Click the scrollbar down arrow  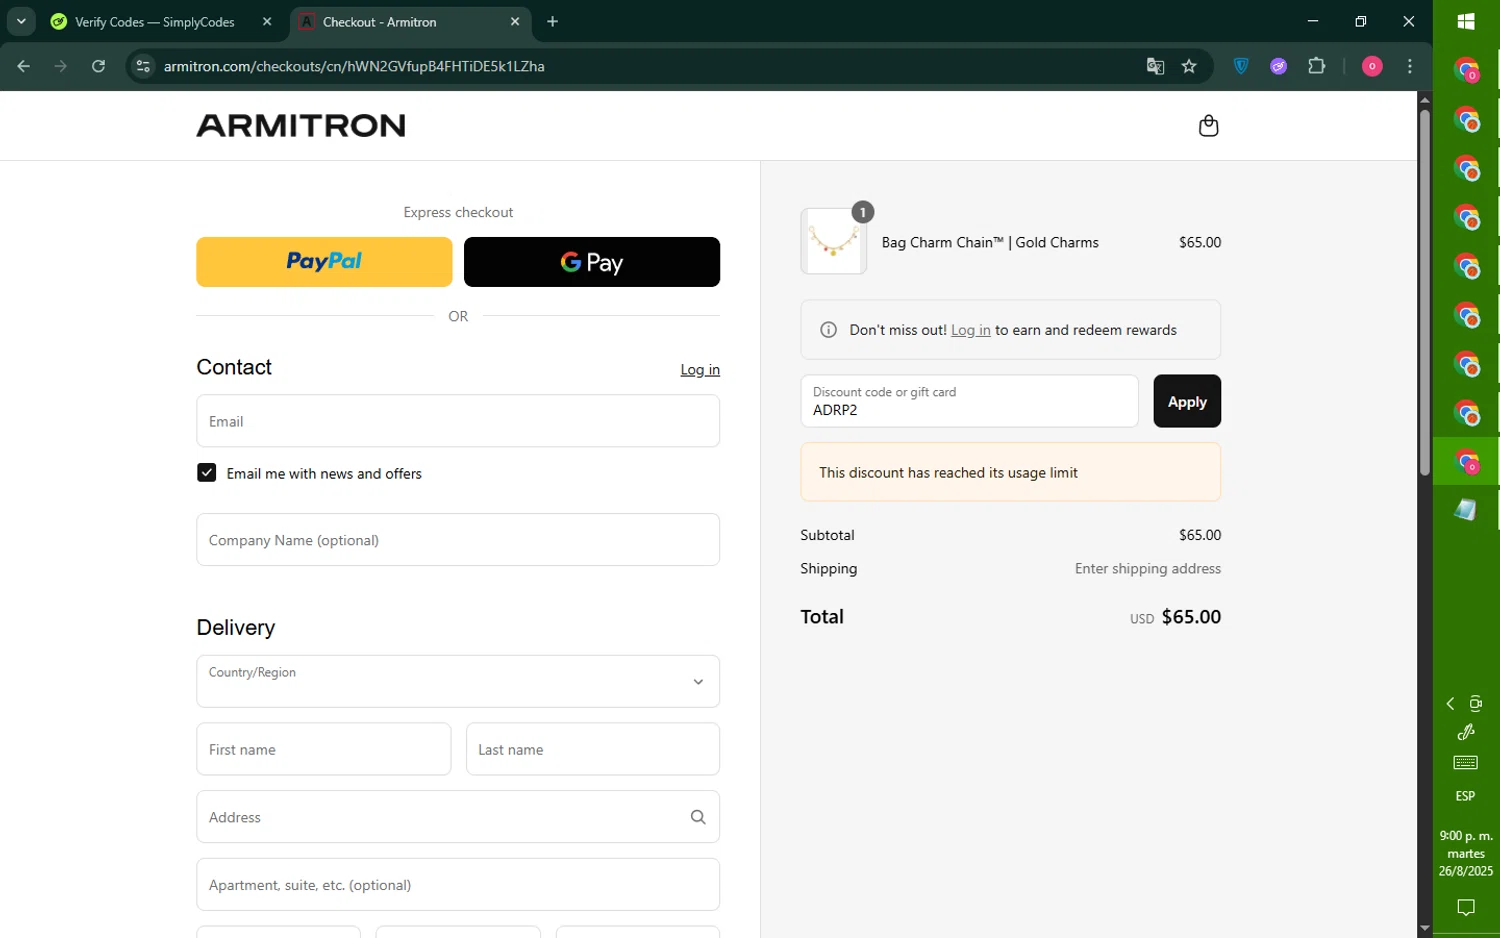pos(1425,929)
